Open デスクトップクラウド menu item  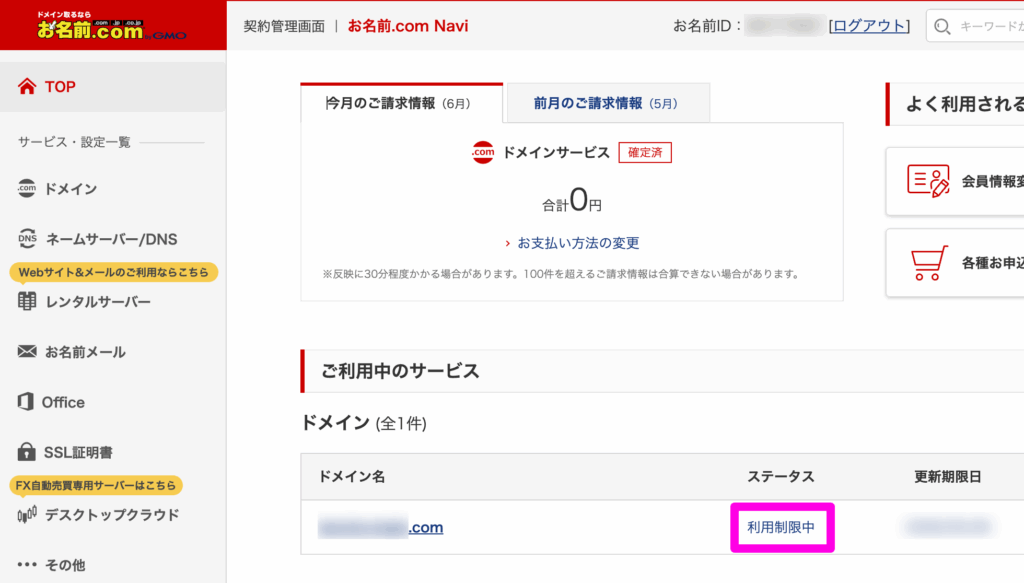[x=113, y=514]
